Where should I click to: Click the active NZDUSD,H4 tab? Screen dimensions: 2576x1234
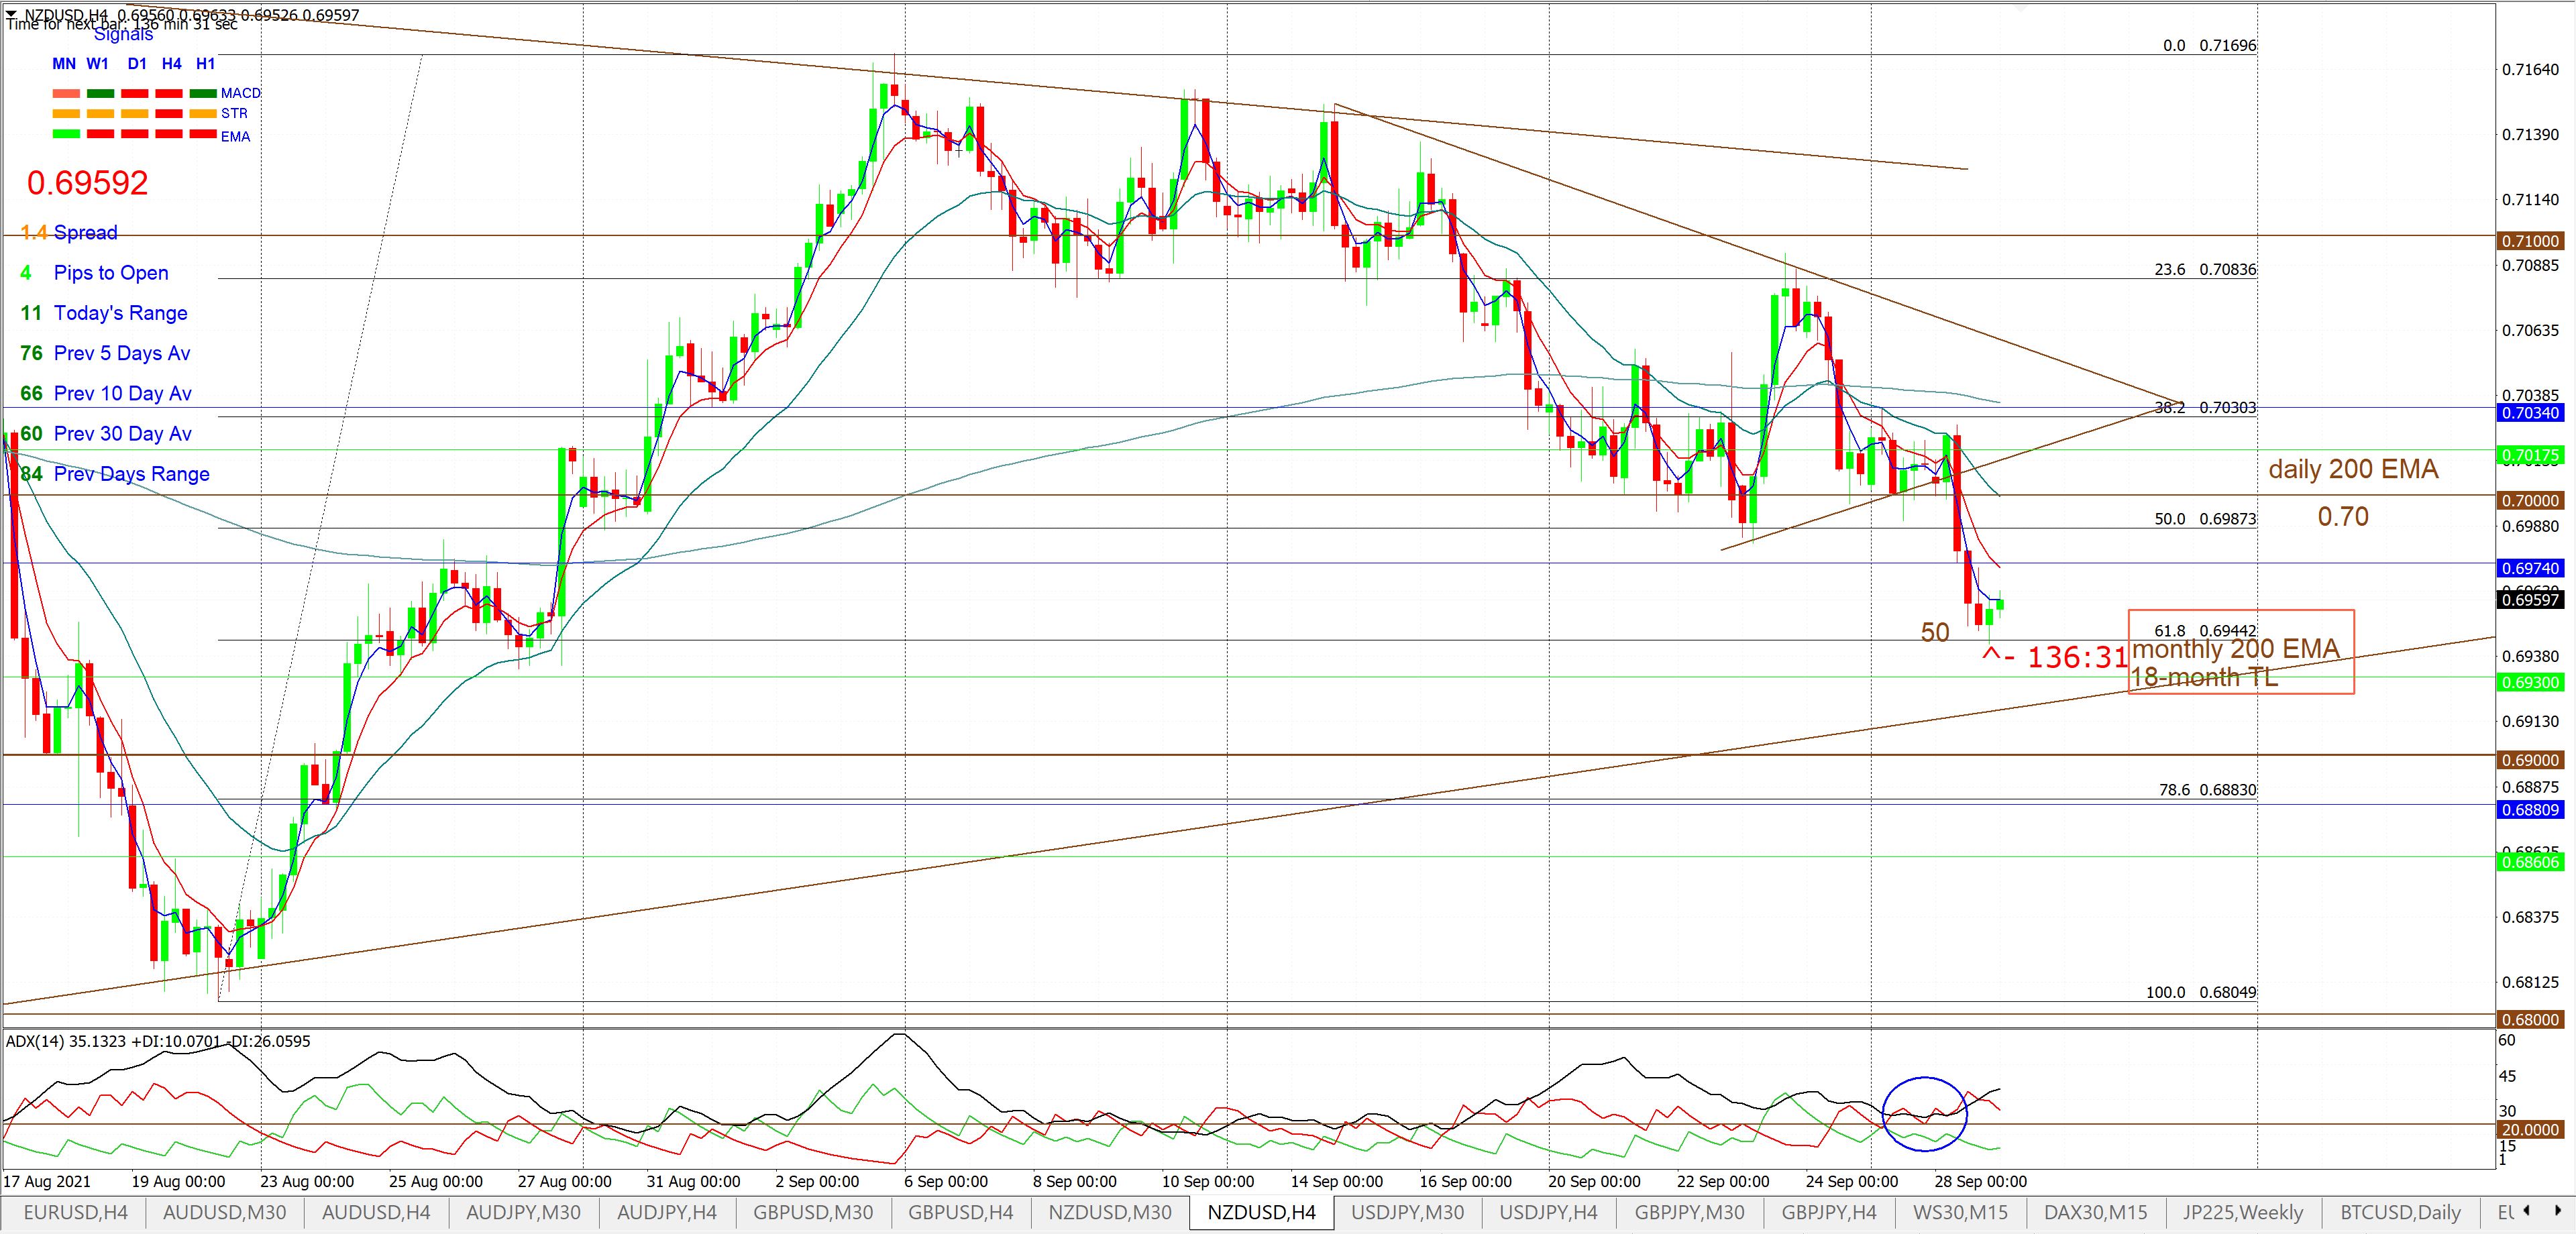(x=1261, y=1212)
